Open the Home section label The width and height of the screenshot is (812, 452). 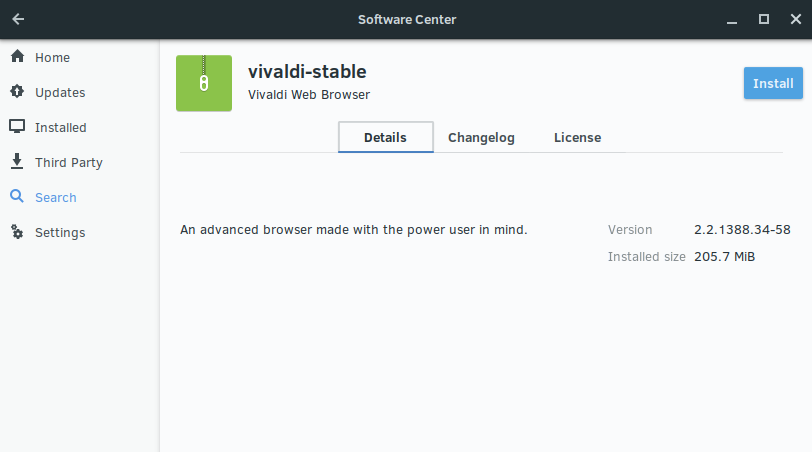pyautogui.click(x=52, y=57)
